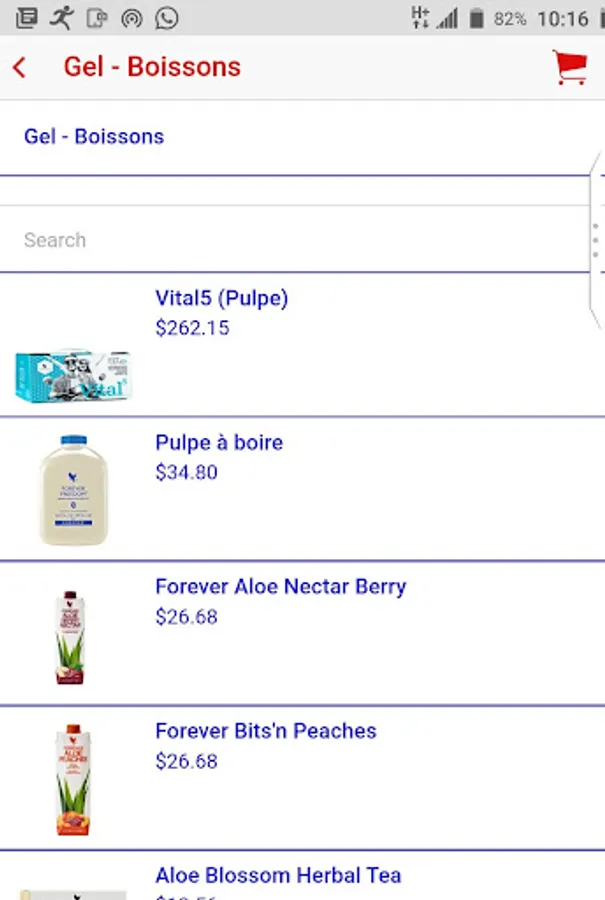Click the Forever Bits'n Peaches product name
605x900 pixels.
coord(265,731)
